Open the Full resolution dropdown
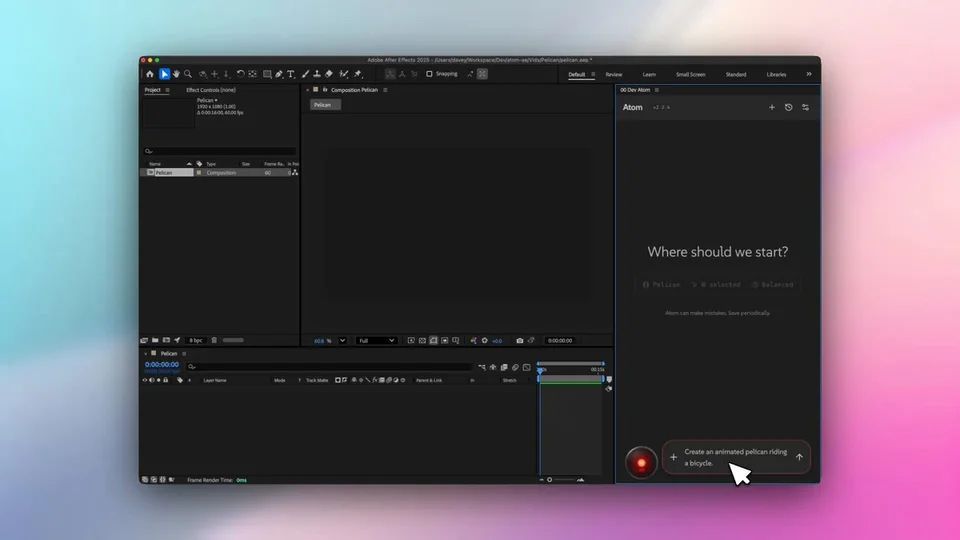The width and height of the screenshot is (960, 540). pyautogui.click(x=376, y=340)
